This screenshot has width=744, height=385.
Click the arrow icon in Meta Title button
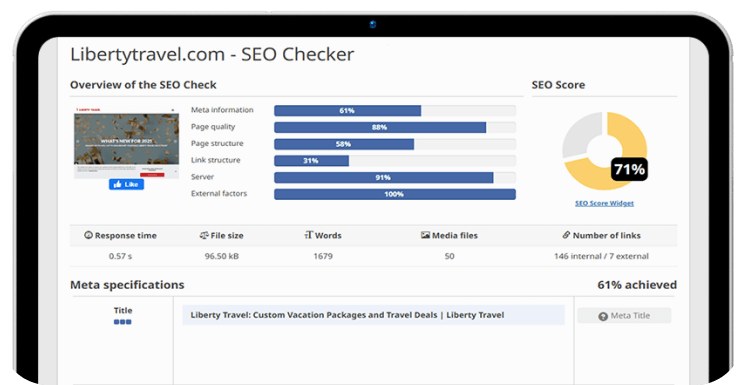pyautogui.click(x=603, y=316)
